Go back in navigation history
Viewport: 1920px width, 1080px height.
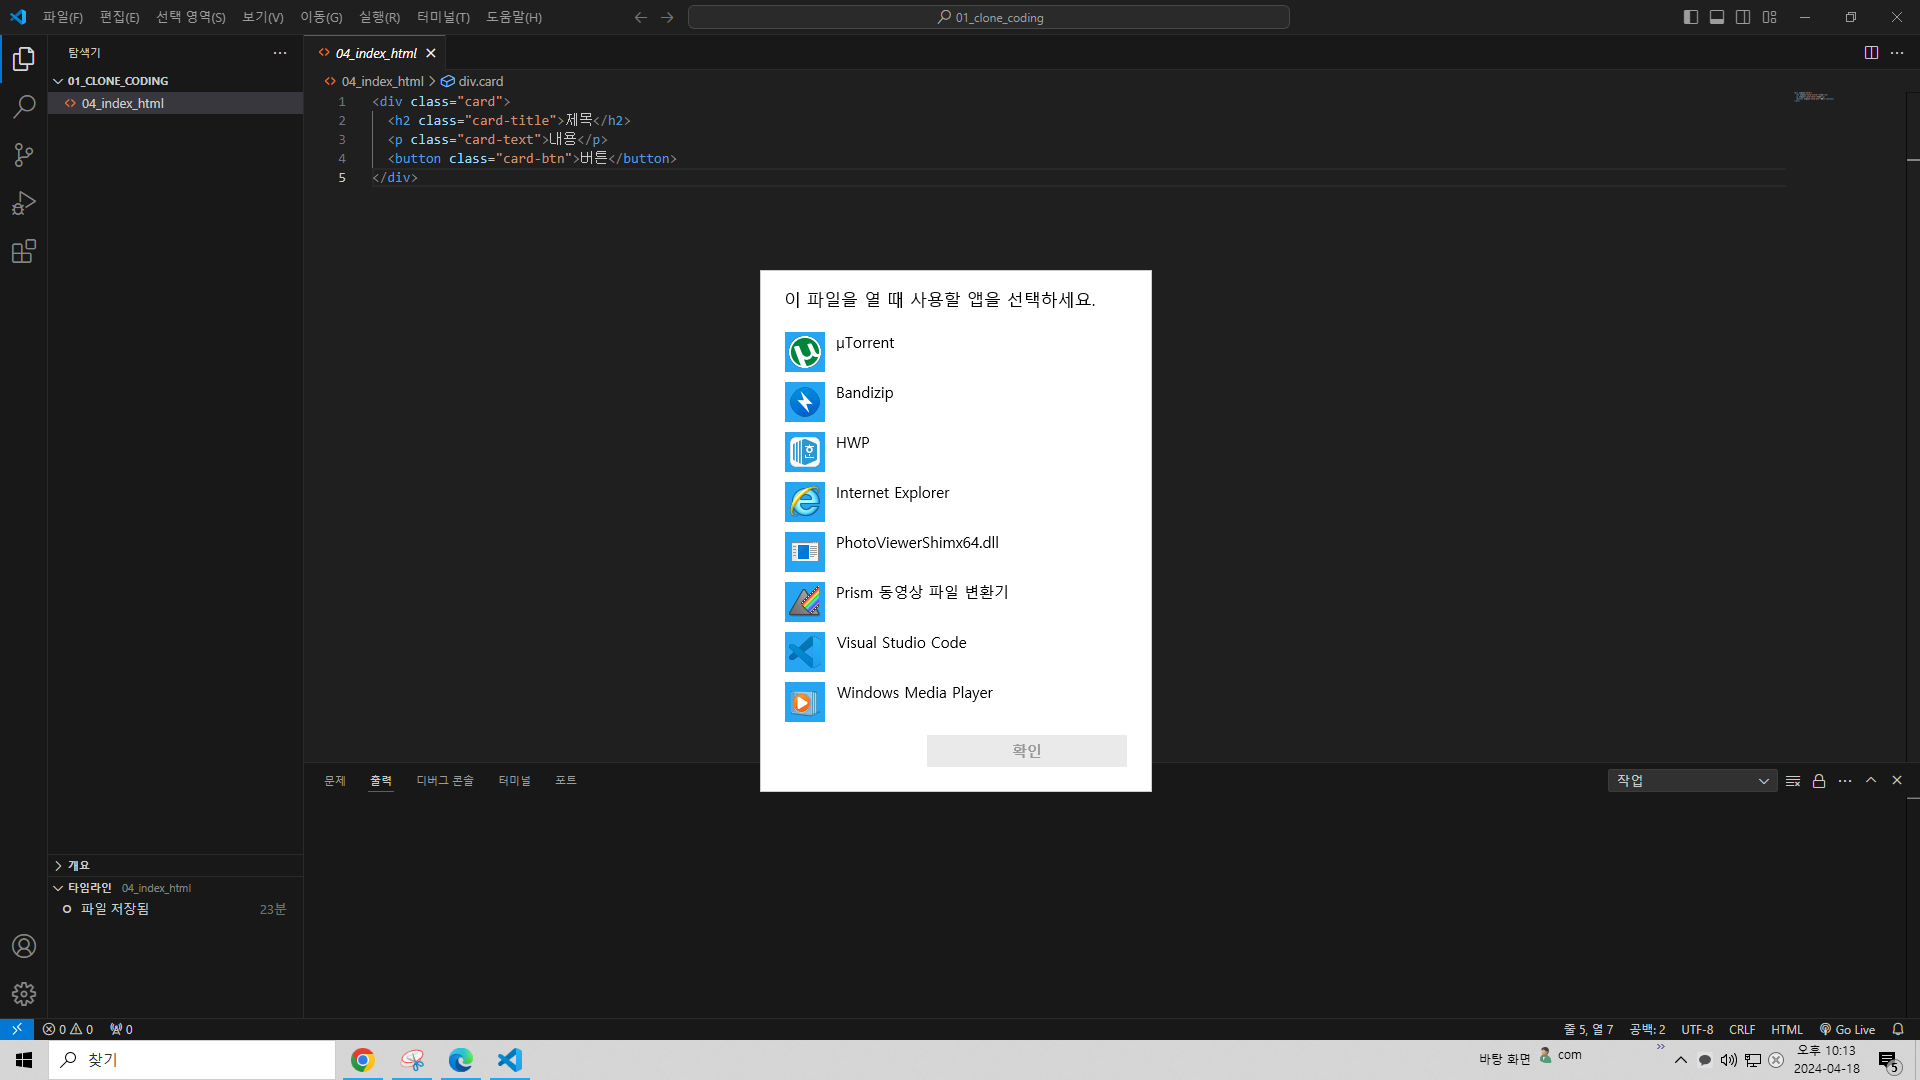(641, 18)
